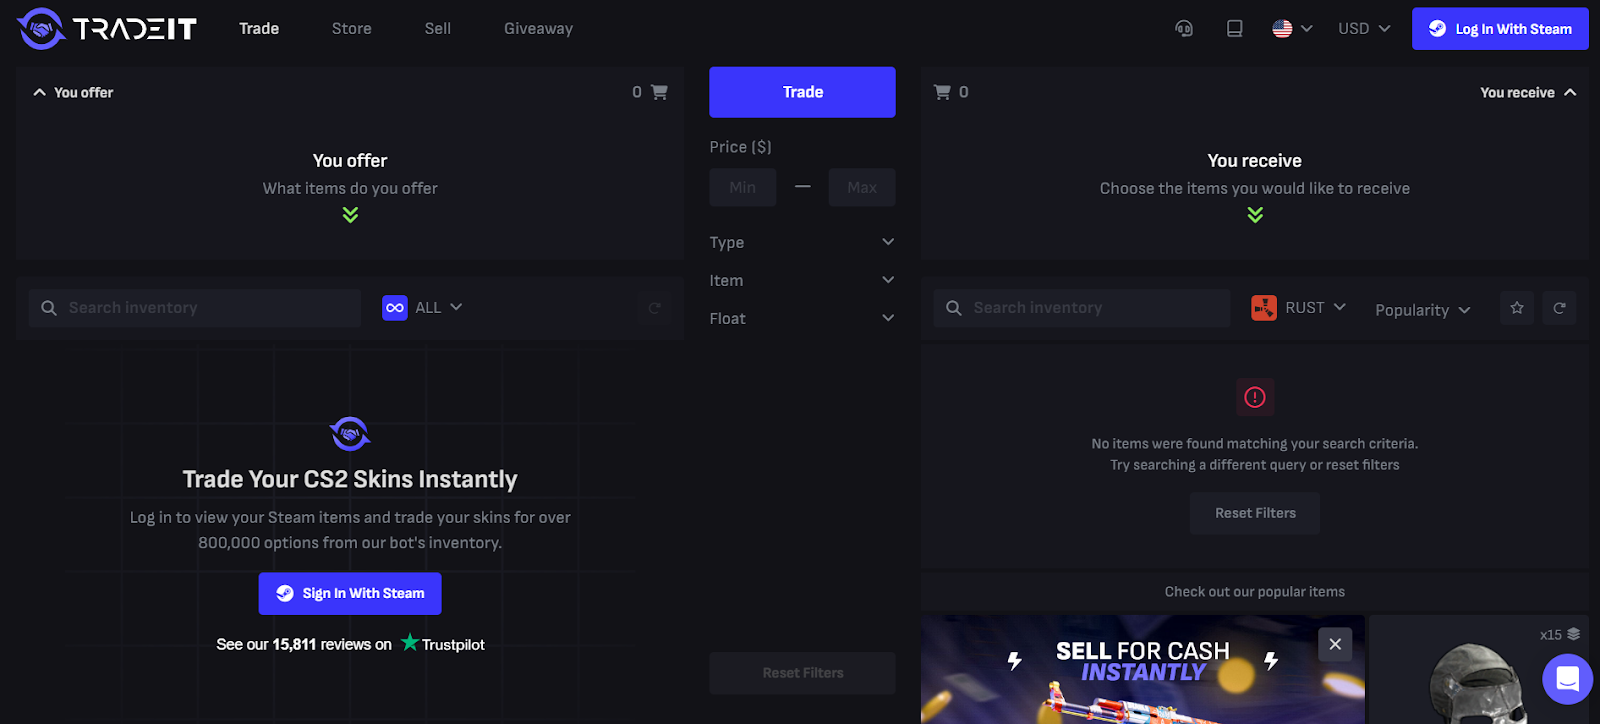Viewport: 1600px width, 724px height.
Task: Click Reset Filters under no items message
Action: tap(1255, 513)
